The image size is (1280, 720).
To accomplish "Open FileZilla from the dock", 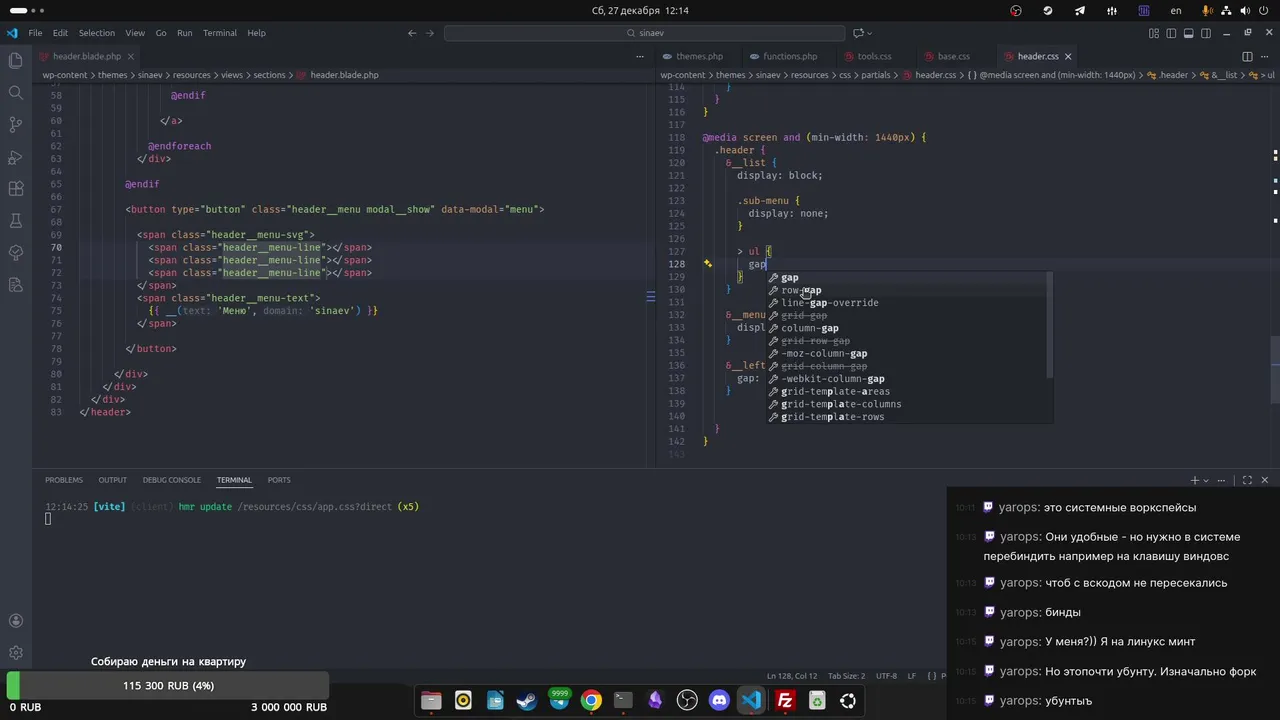I will click(x=785, y=701).
